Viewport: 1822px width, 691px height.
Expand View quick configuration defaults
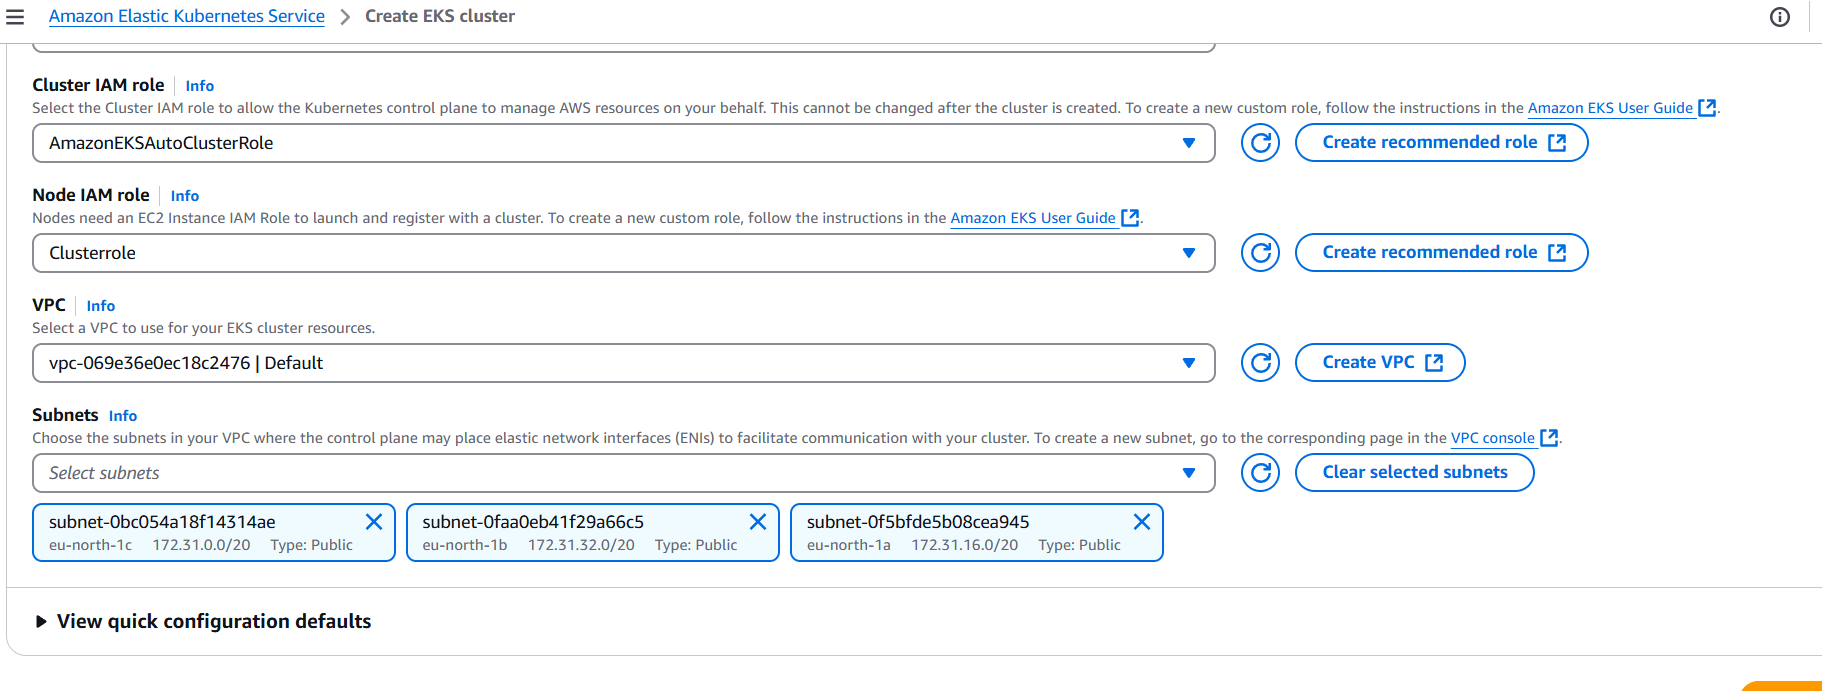tap(203, 621)
